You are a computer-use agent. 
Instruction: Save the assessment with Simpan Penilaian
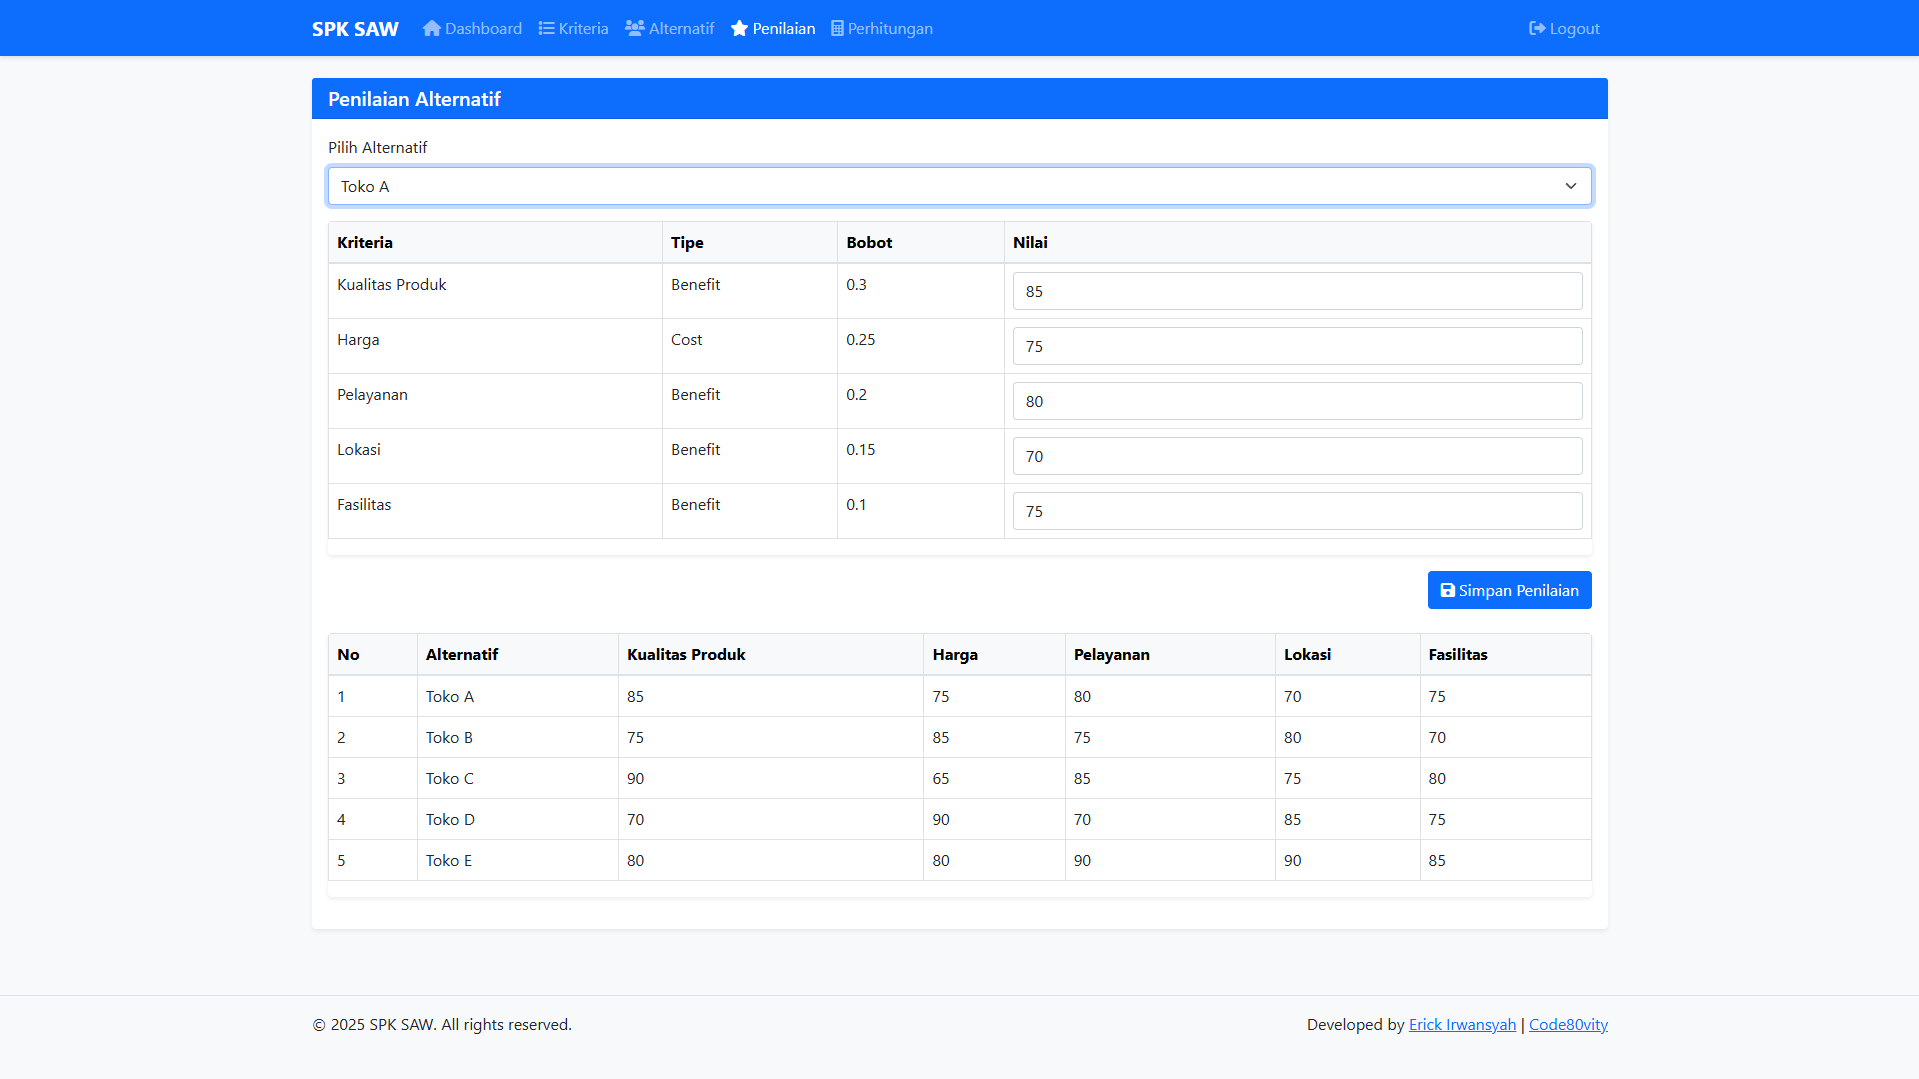[1509, 590]
